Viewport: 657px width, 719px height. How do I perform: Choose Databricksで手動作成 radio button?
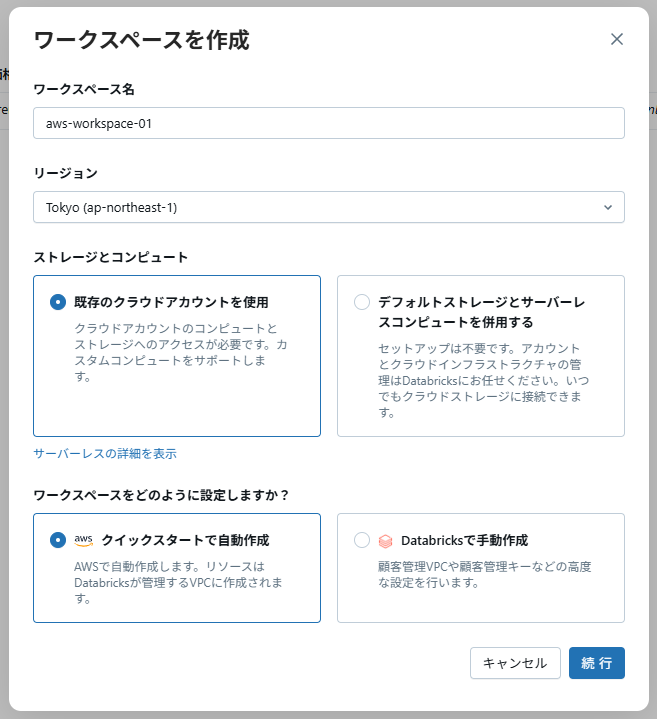[x=362, y=540]
